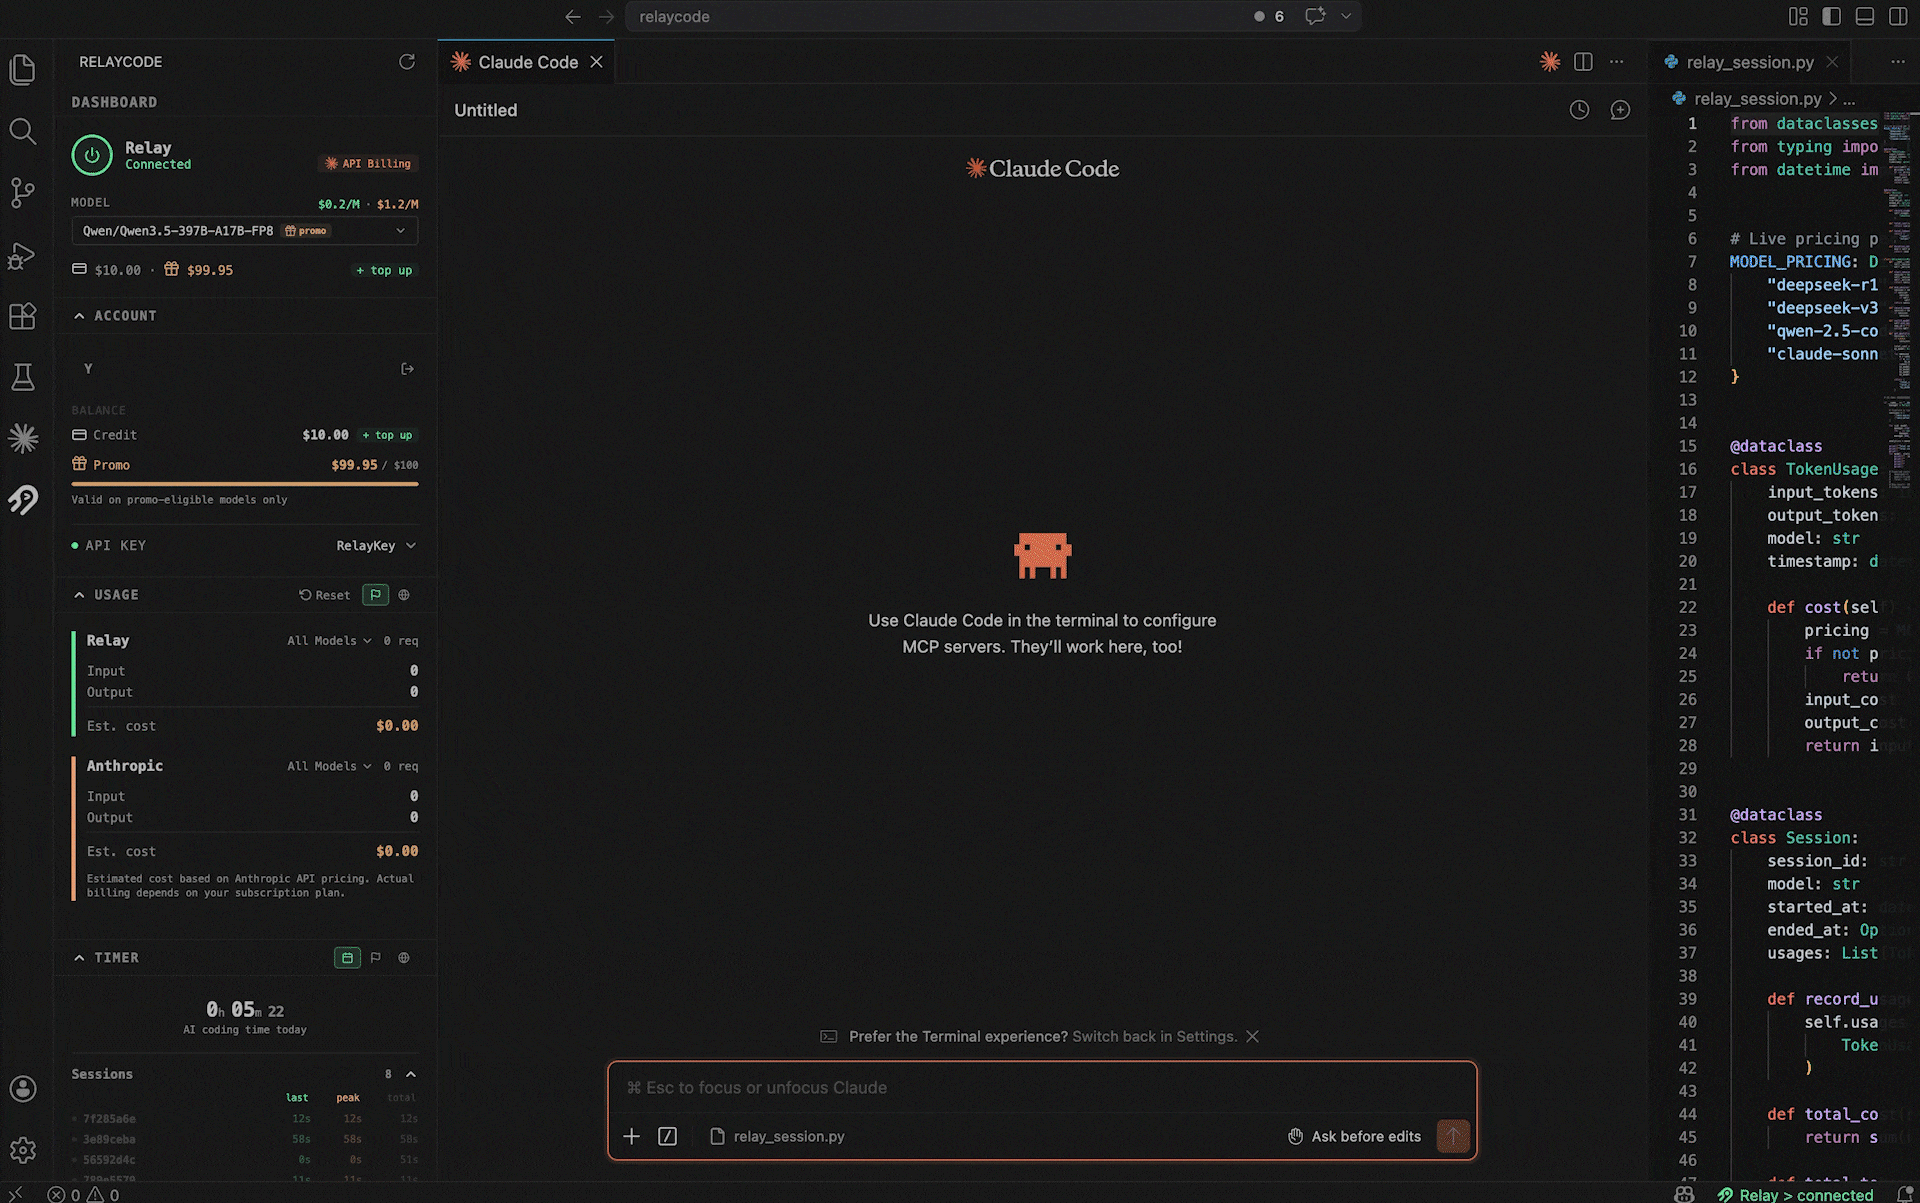The width and height of the screenshot is (1920, 1203).
Task: Close the Claude Code tab
Action: coord(596,62)
